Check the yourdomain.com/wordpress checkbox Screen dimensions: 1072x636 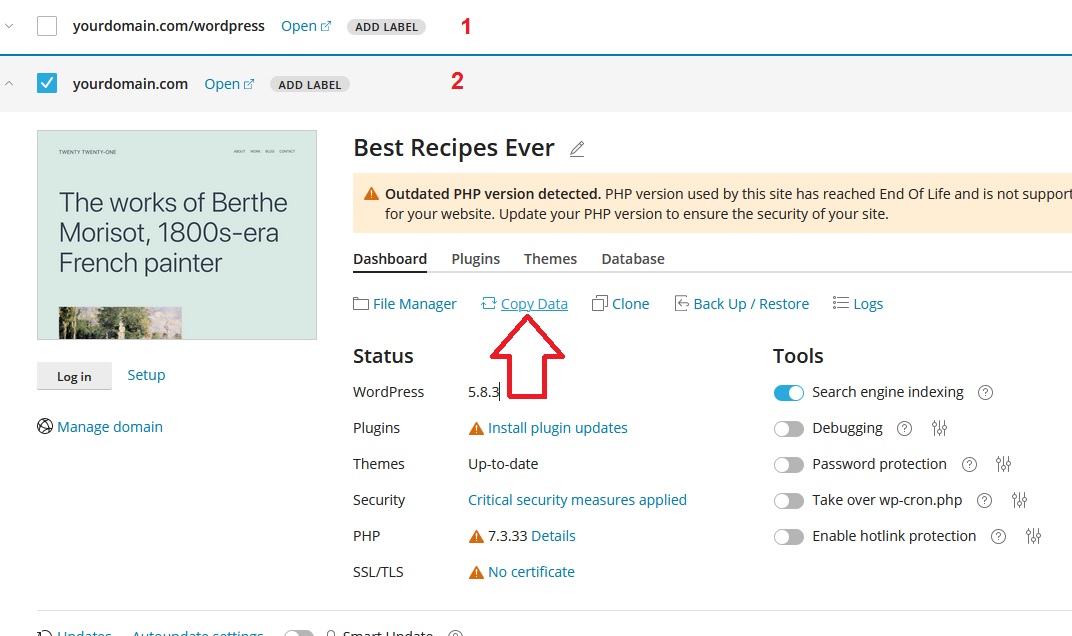coord(47,26)
